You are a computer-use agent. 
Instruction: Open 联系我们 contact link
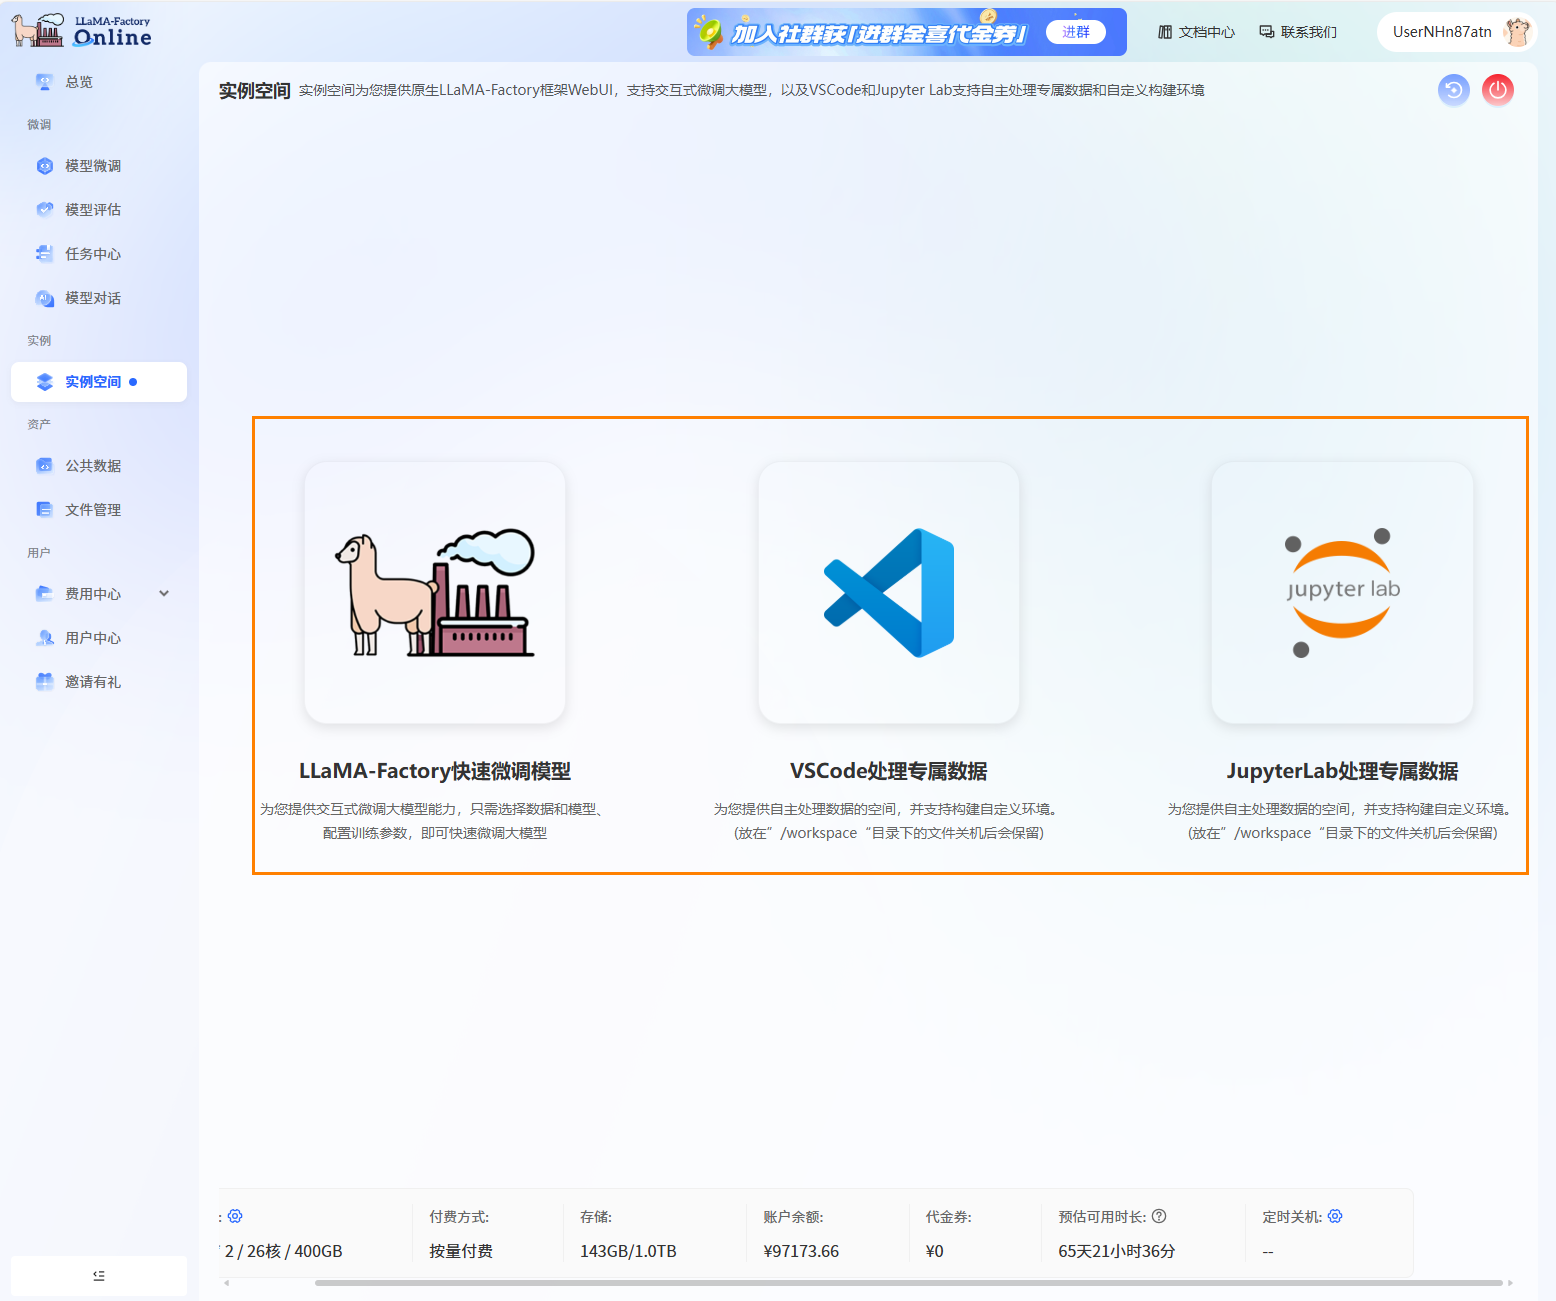[1298, 32]
